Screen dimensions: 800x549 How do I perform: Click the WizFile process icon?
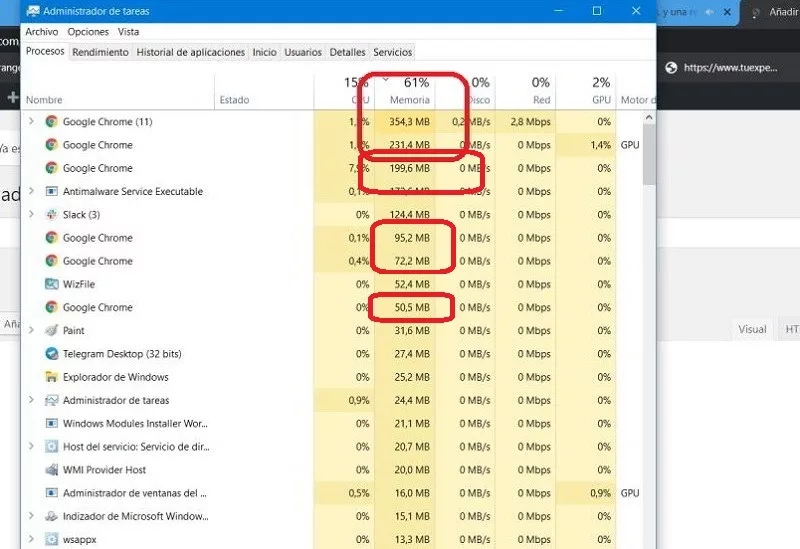click(x=52, y=284)
